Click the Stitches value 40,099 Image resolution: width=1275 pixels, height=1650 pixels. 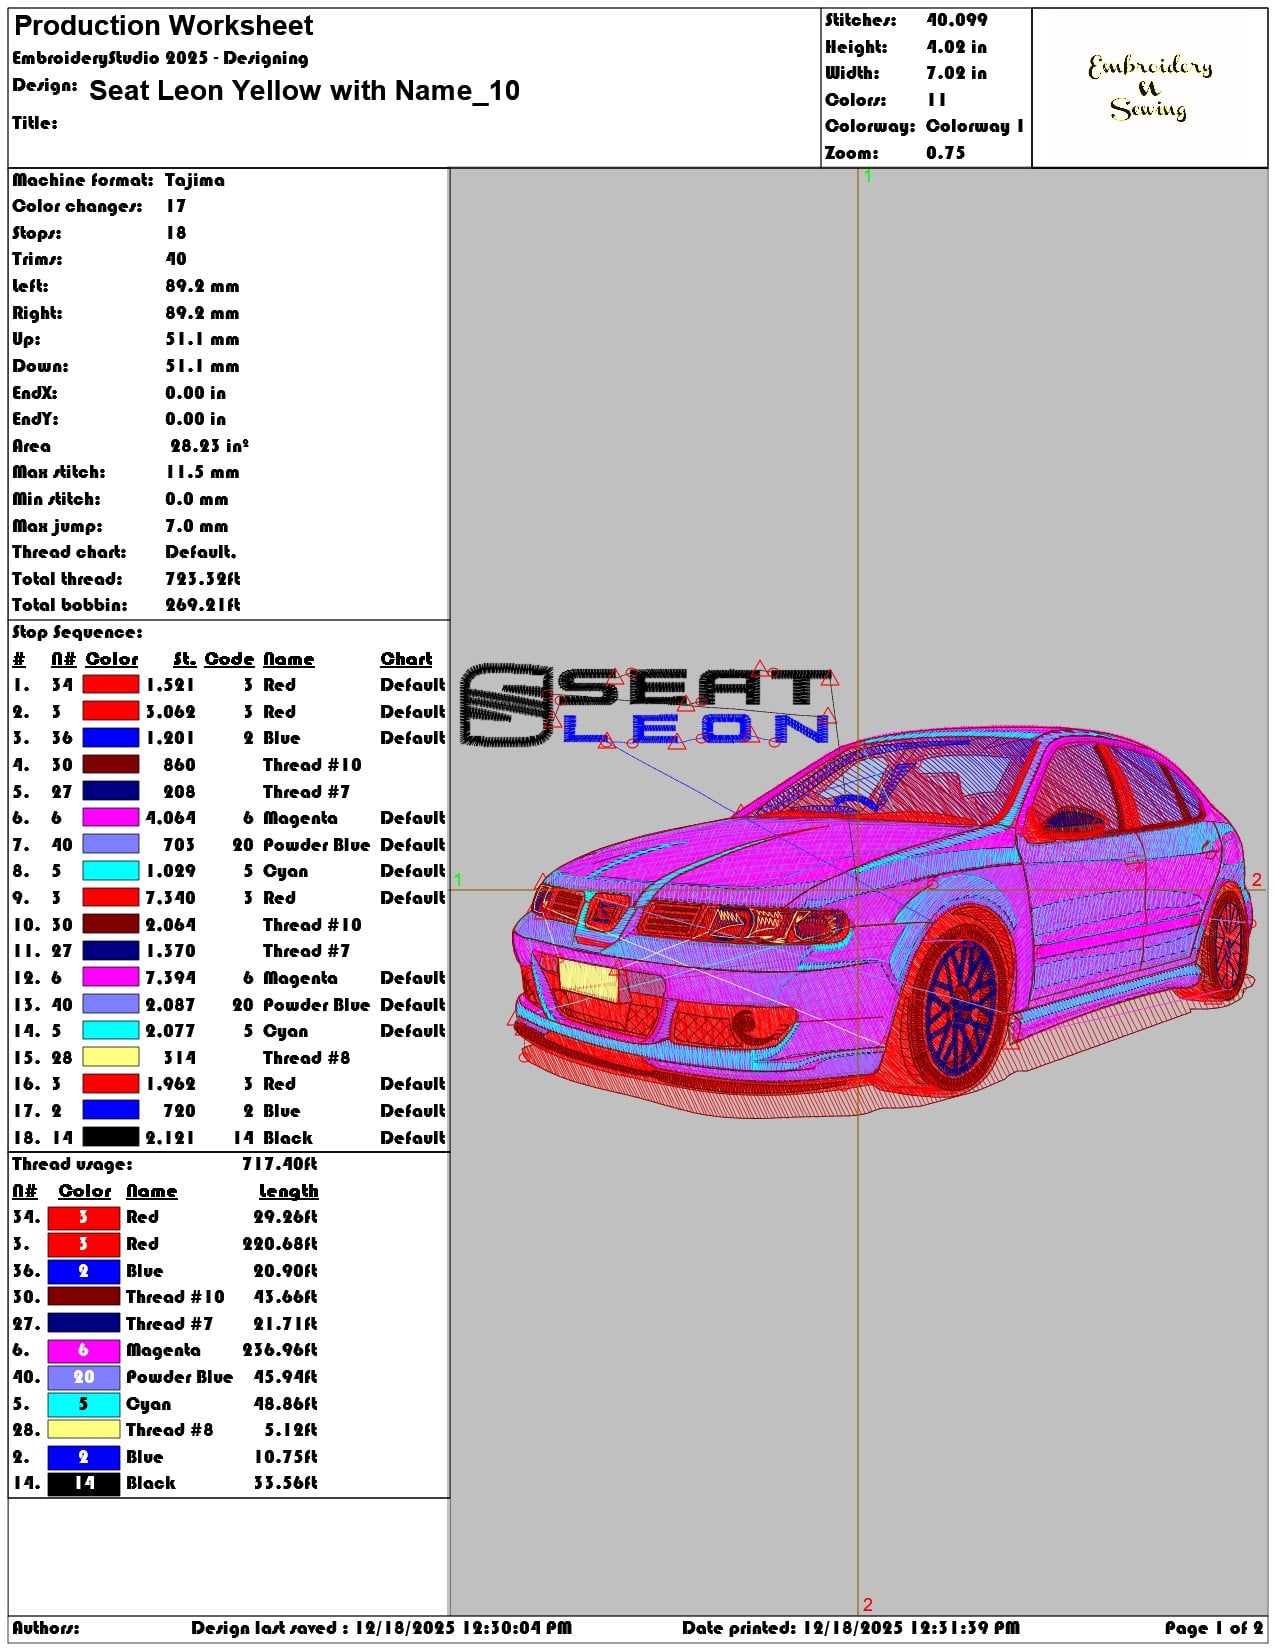click(x=957, y=20)
